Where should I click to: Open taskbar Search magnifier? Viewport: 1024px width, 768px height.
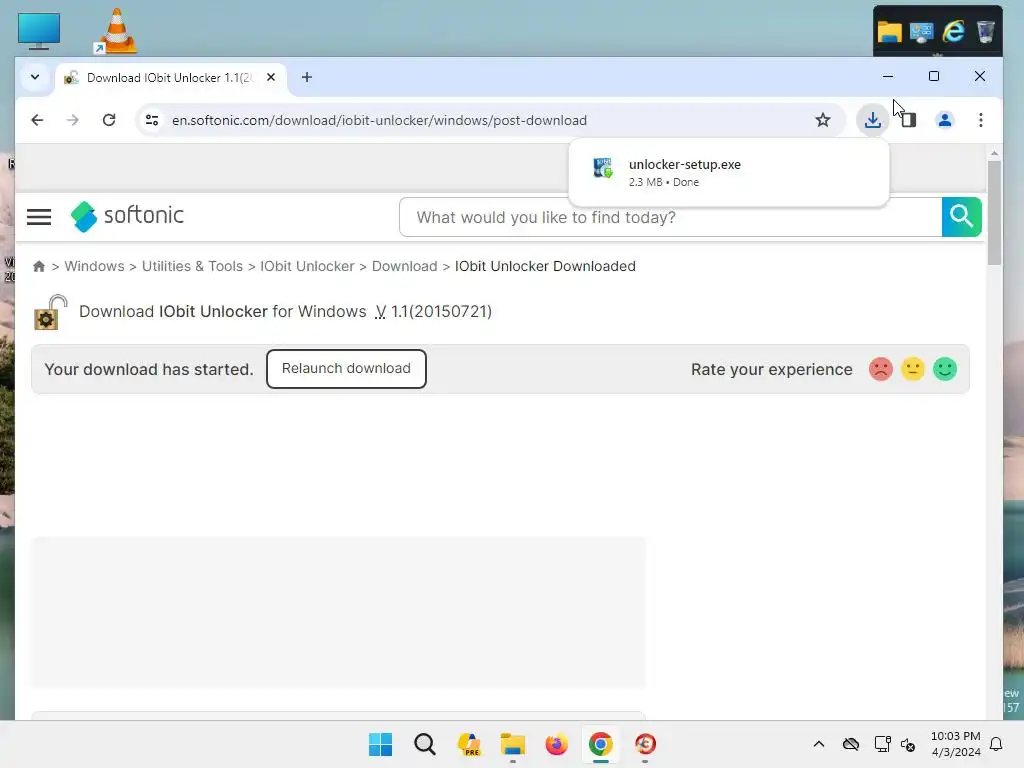click(x=424, y=744)
